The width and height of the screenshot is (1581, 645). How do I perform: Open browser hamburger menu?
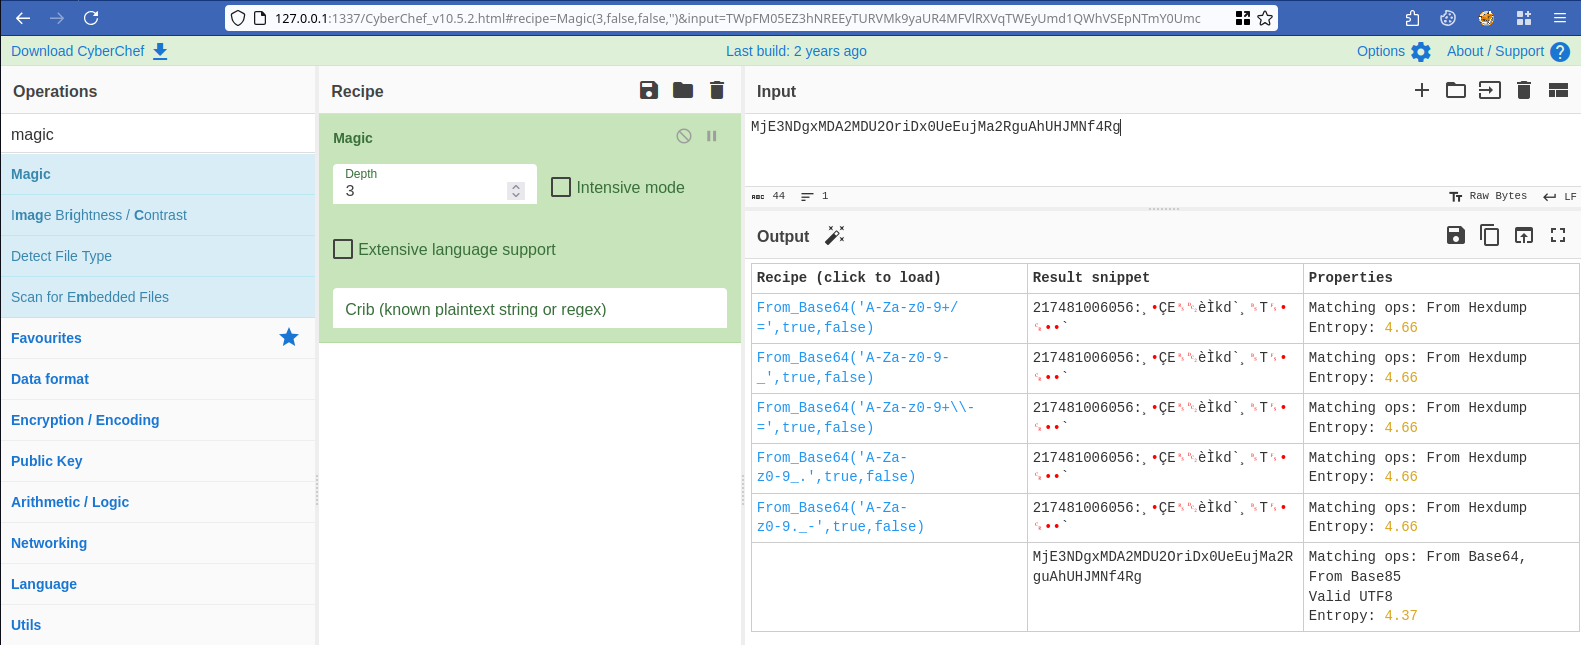point(1560,18)
